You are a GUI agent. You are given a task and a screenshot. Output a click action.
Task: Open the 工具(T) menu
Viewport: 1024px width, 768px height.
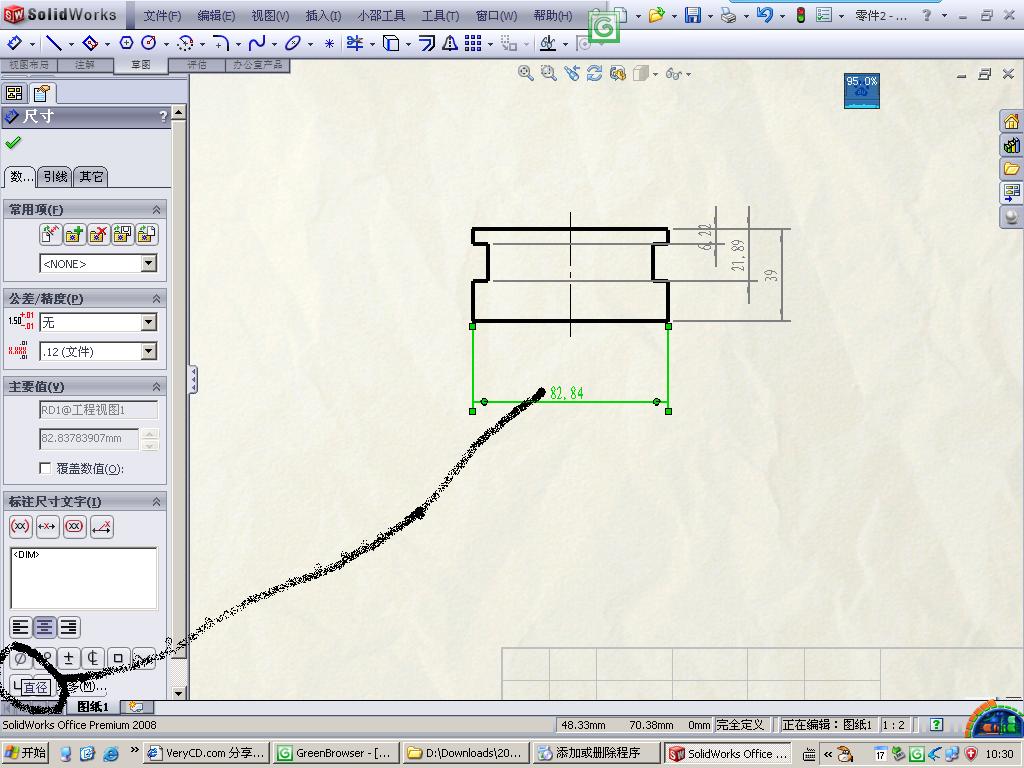tap(440, 15)
